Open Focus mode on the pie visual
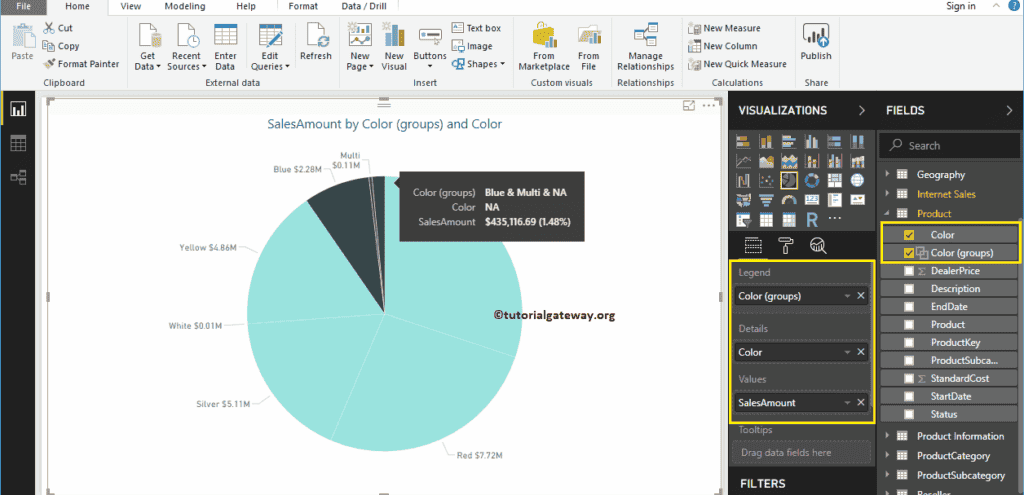 [688, 105]
